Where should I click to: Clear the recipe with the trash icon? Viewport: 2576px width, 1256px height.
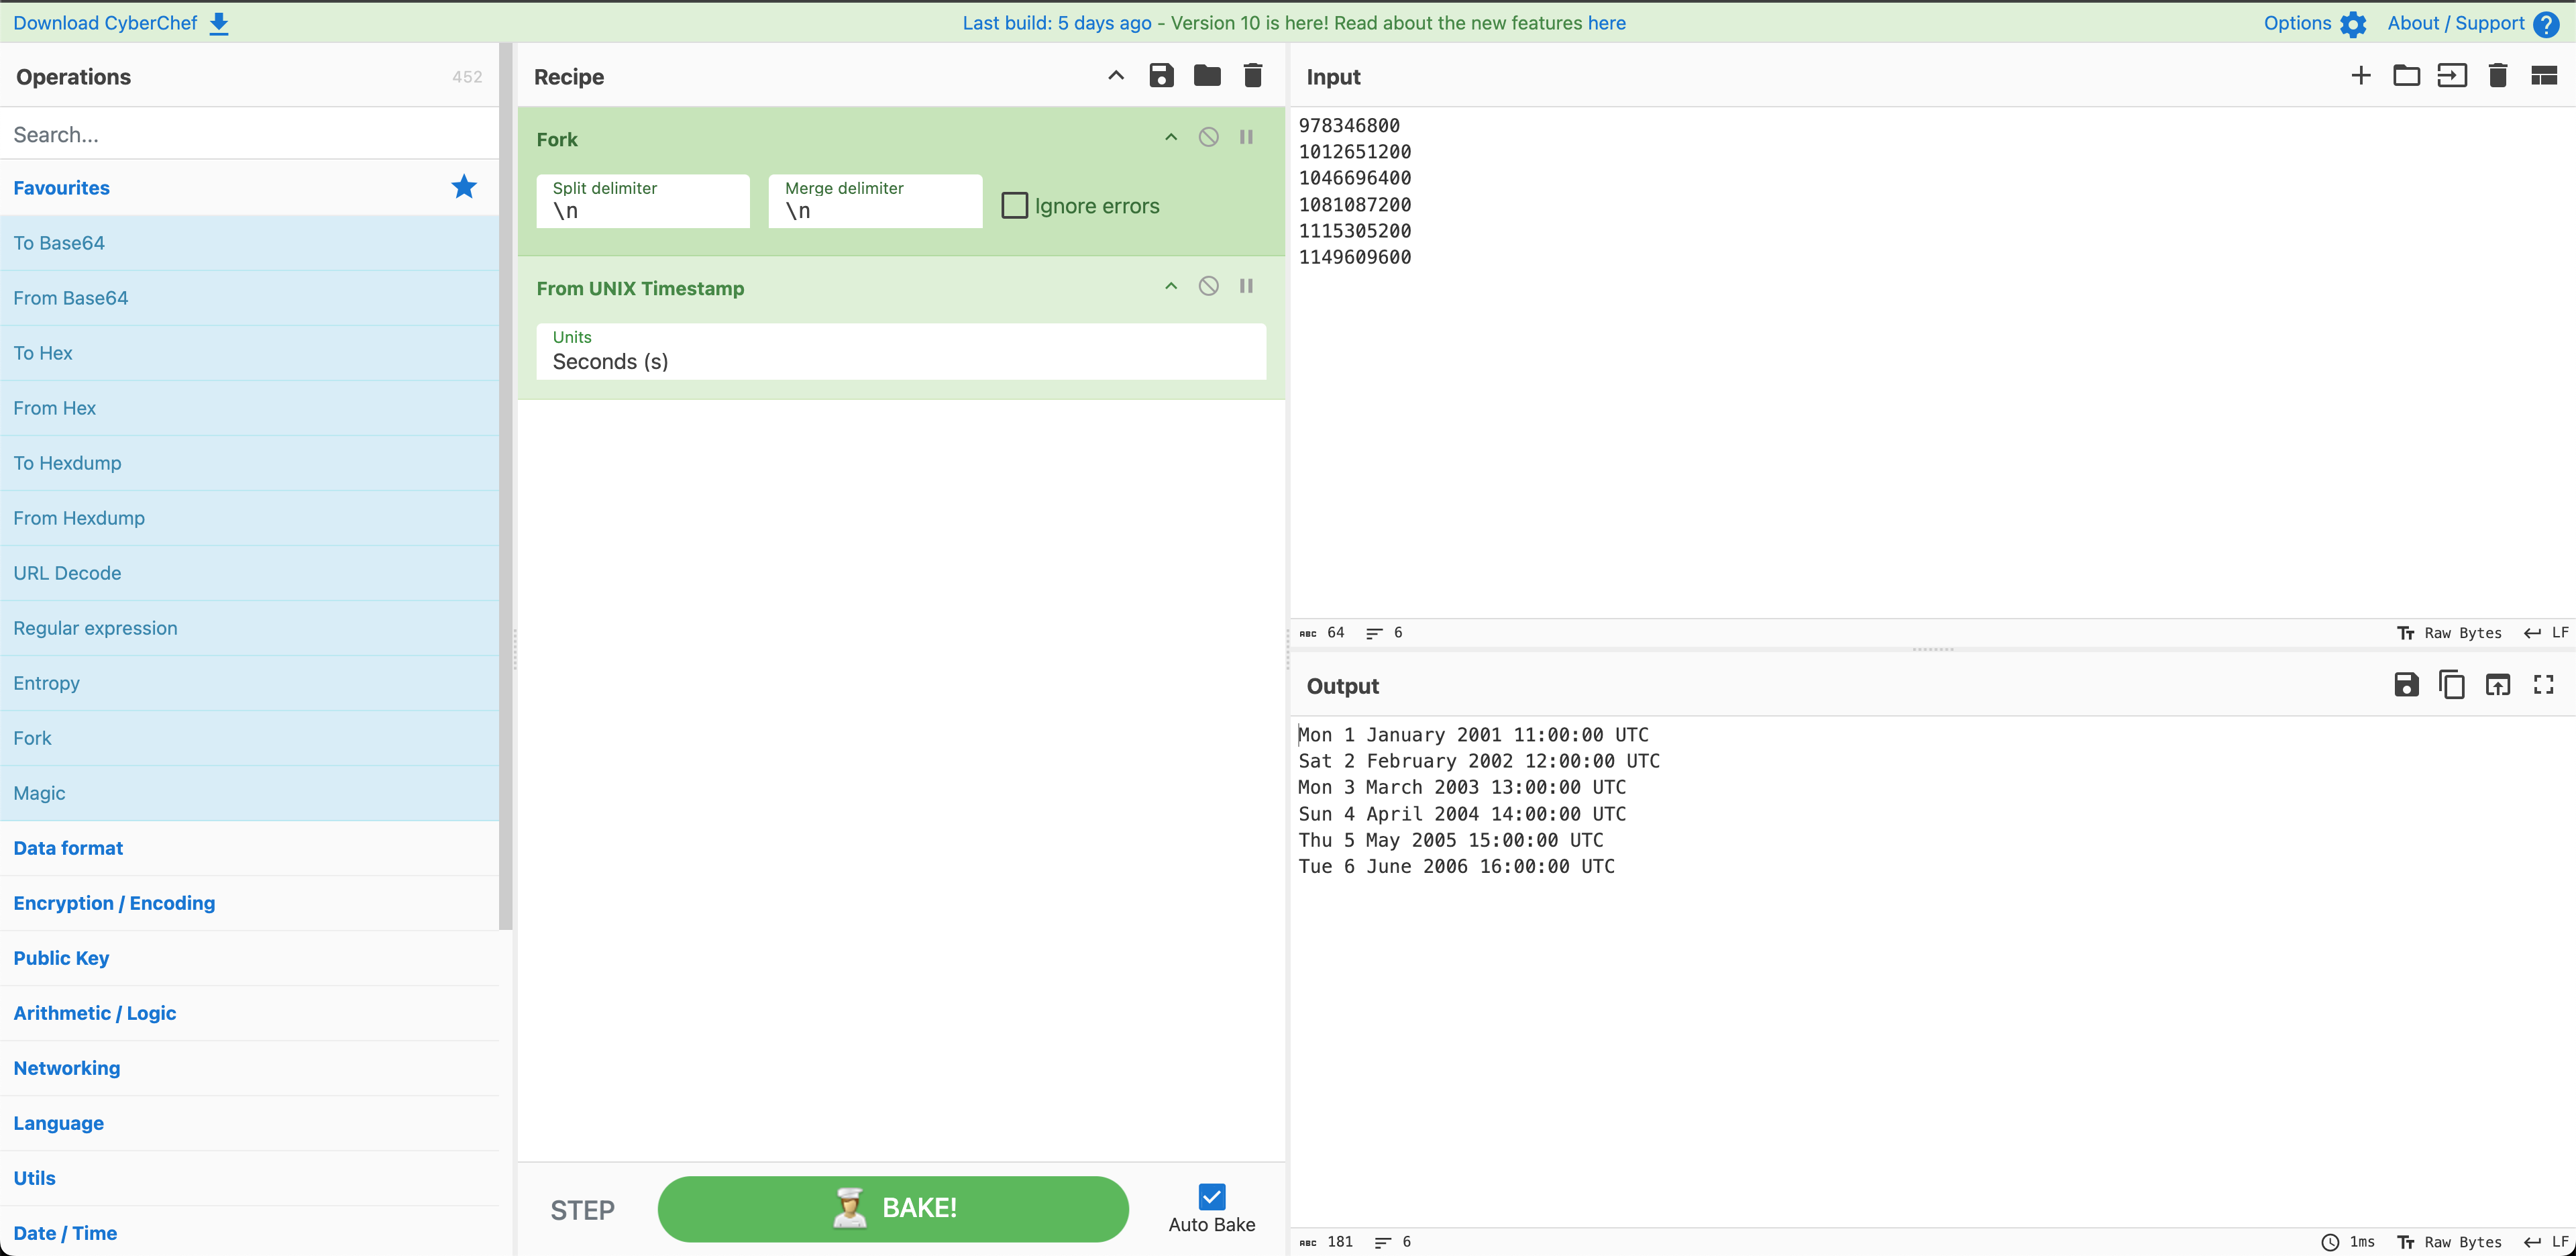pyautogui.click(x=1253, y=76)
